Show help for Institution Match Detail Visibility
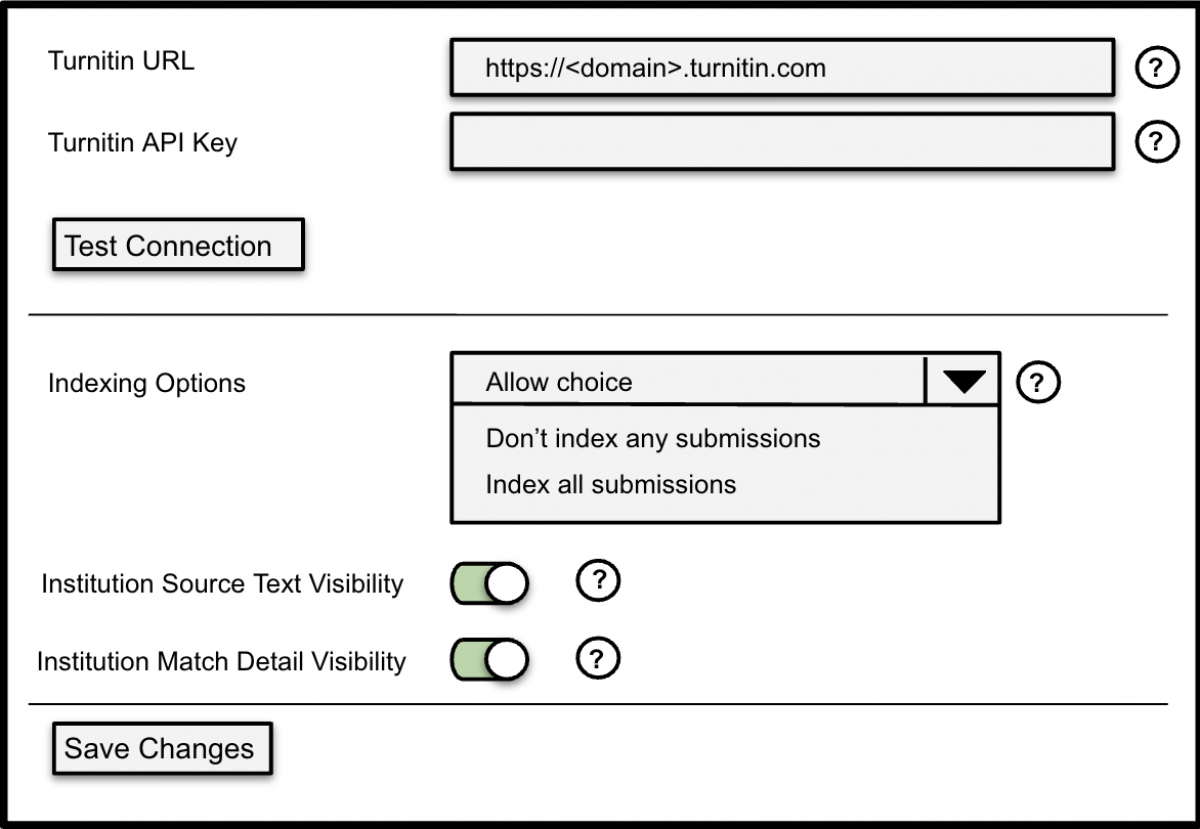 click(x=599, y=658)
